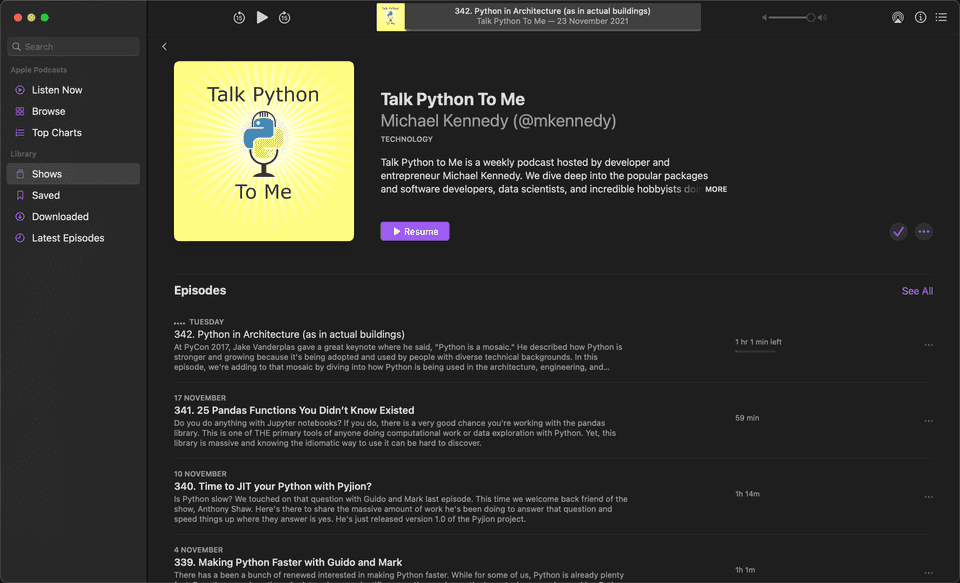The height and width of the screenshot is (583, 960).
Task: Click the '59 min' duration text
Action: (747, 418)
